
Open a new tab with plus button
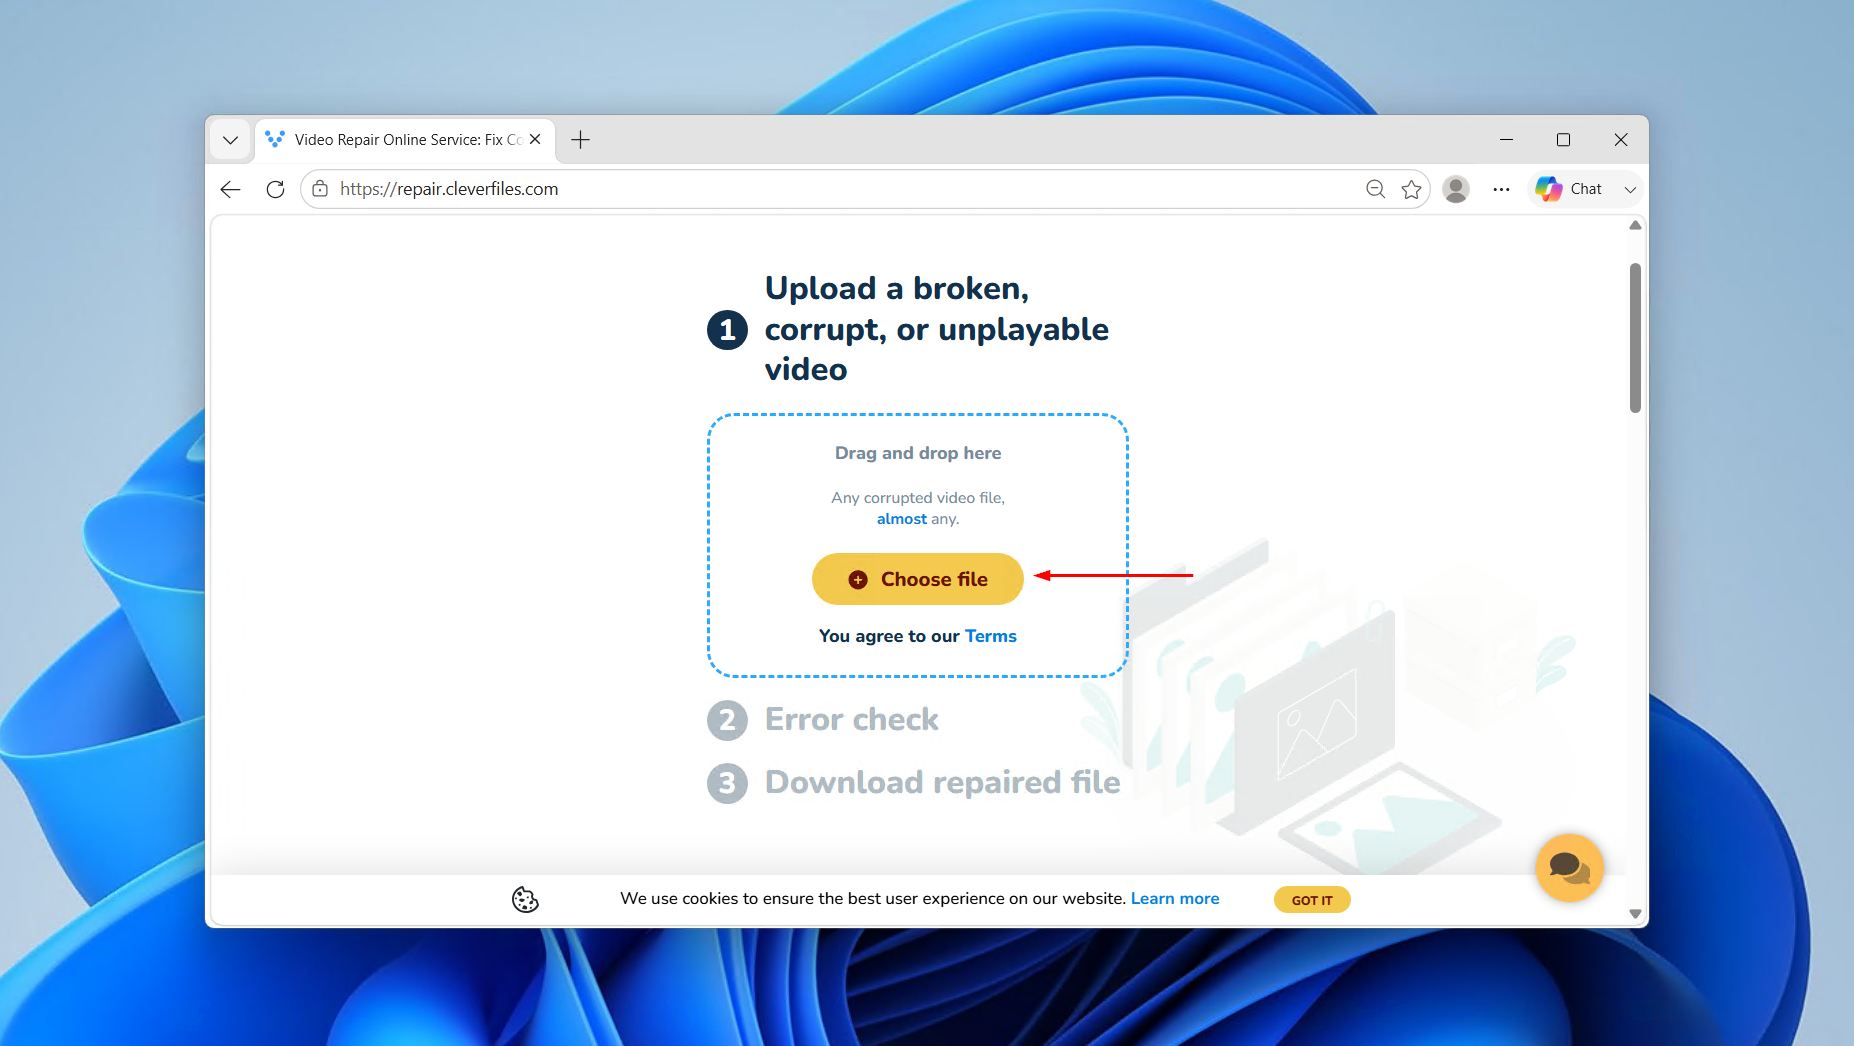[580, 140]
